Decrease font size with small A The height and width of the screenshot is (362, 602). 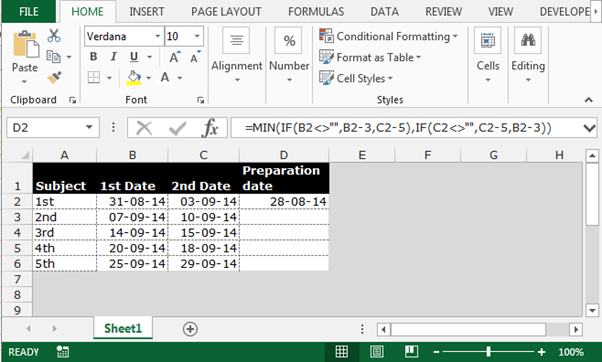point(195,58)
